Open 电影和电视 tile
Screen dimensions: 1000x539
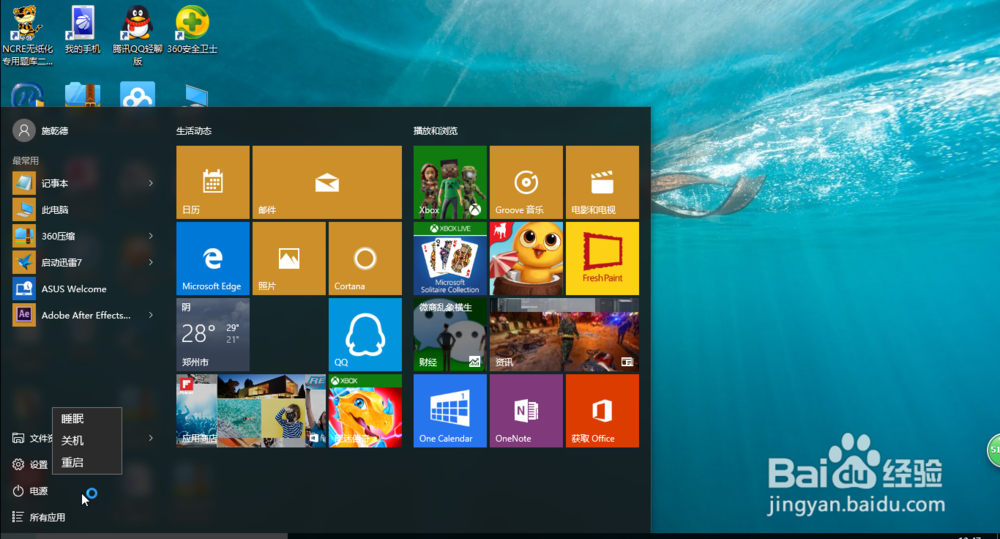coord(602,182)
